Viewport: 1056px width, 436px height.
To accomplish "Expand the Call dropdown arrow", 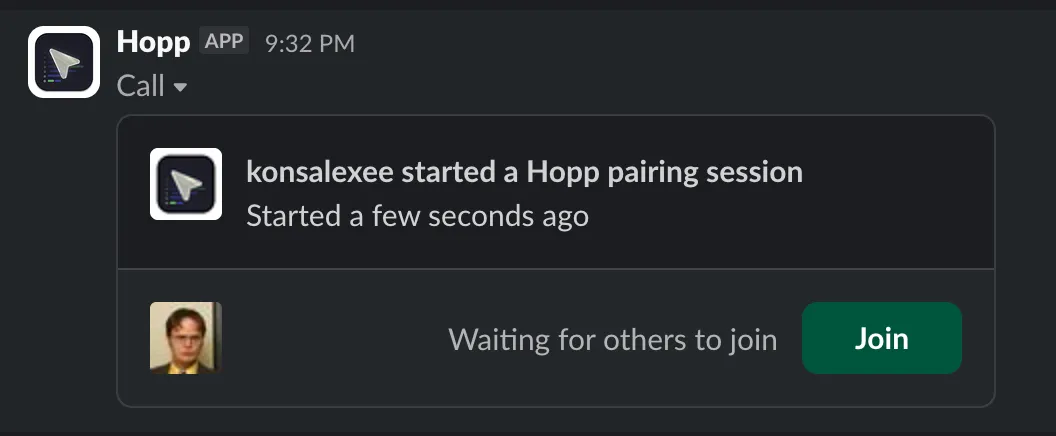I will (x=181, y=88).
